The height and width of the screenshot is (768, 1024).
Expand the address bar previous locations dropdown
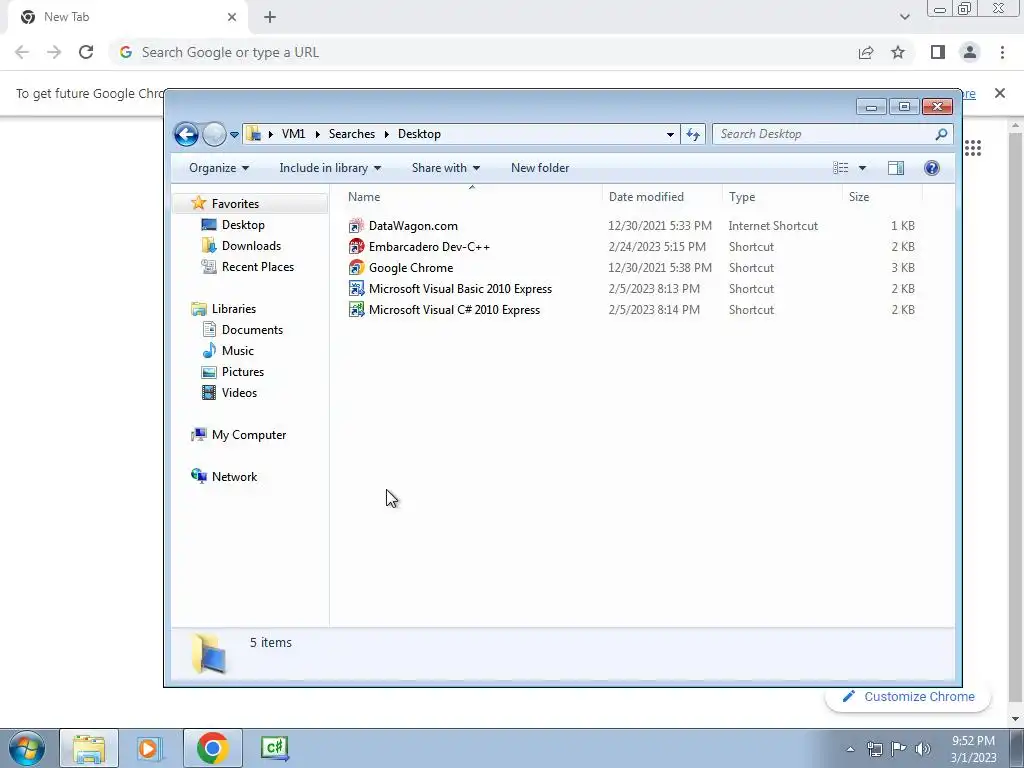click(x=670, y=135)
